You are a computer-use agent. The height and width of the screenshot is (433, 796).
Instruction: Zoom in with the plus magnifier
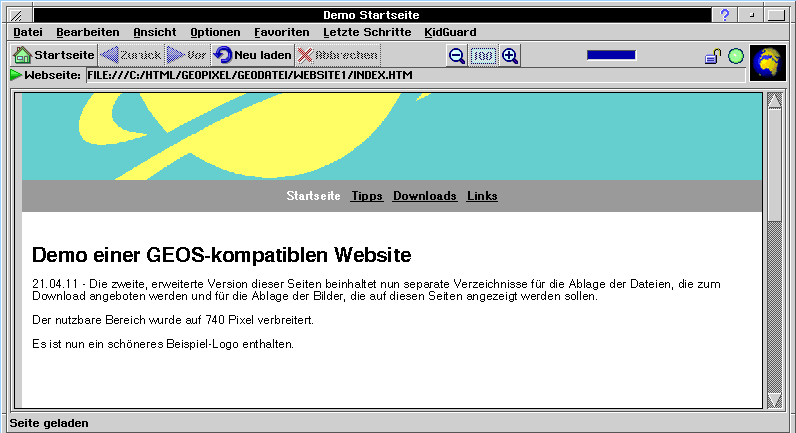point(510,56)
